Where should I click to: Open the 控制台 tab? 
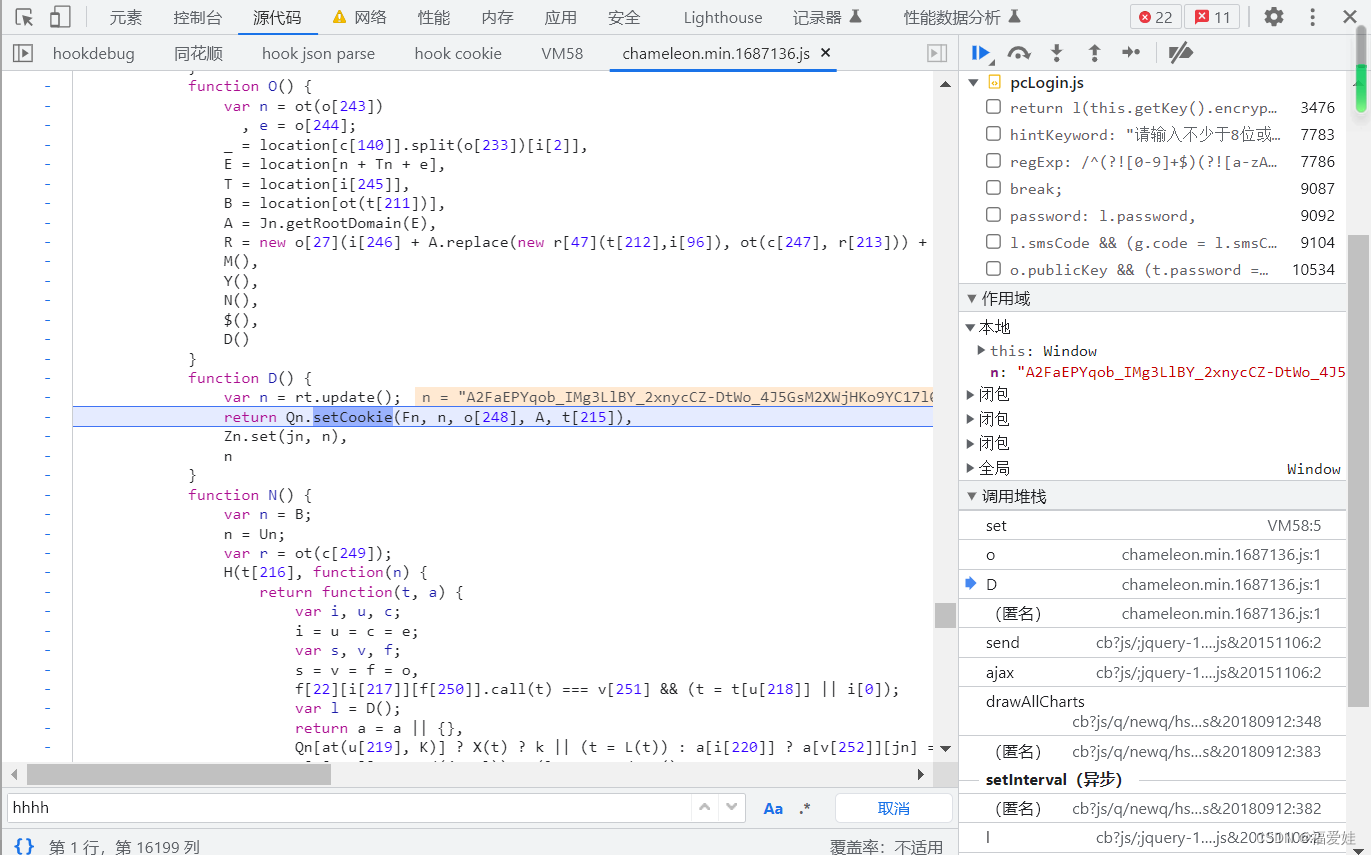click(x=198, y=17)
